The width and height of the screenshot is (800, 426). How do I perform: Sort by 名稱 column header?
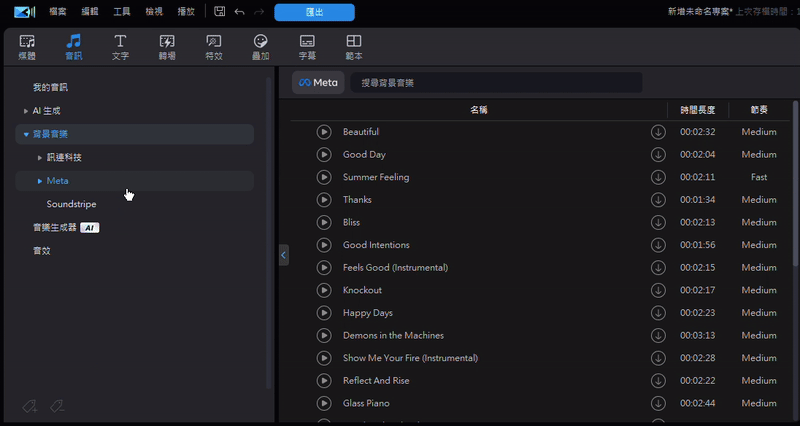[x=479, y=110]
